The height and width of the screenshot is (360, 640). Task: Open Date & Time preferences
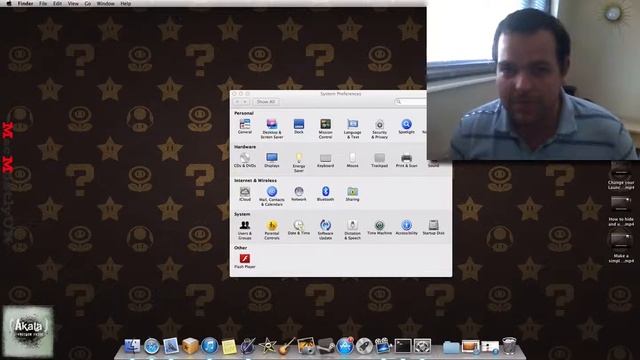299,227
